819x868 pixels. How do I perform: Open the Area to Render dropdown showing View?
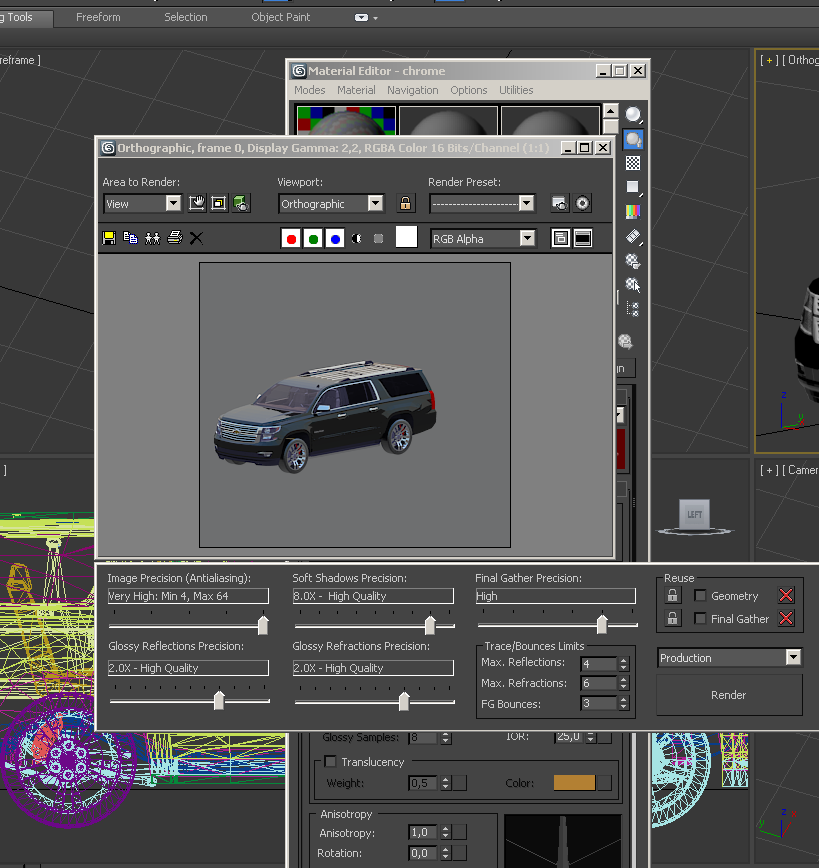pyautogui.click(x=142, y=204)
